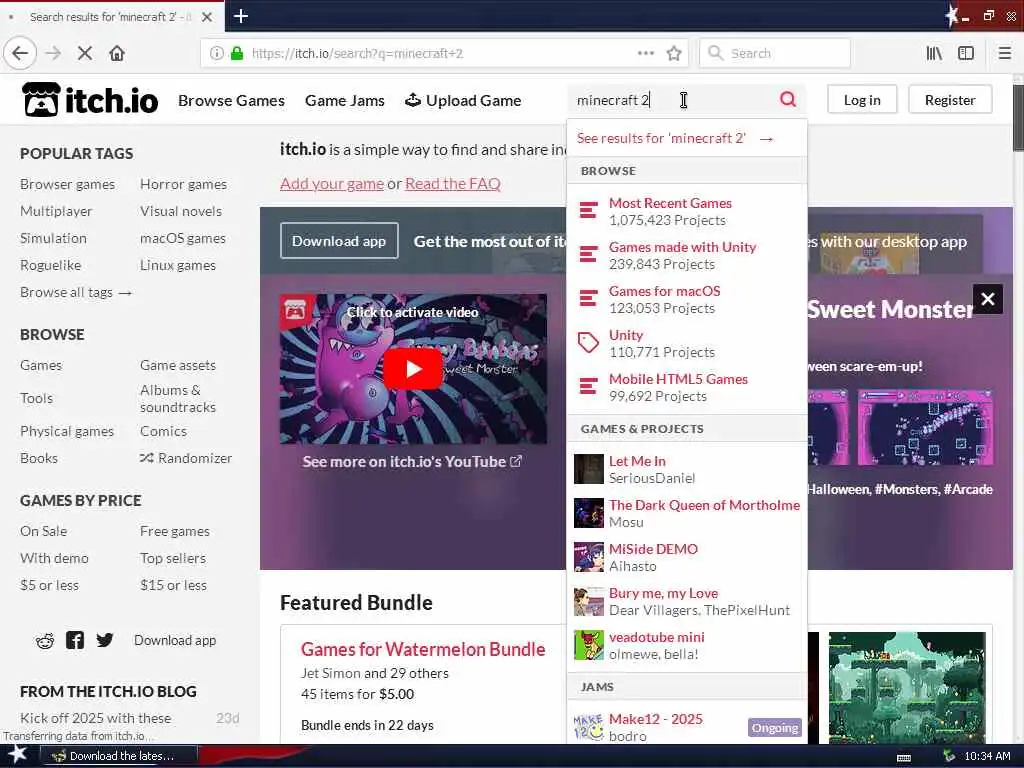Open veadotube mini thumbnail icon
This screenshot has height=768, width=1024.
pyautogui.click(x=588, y=645)
